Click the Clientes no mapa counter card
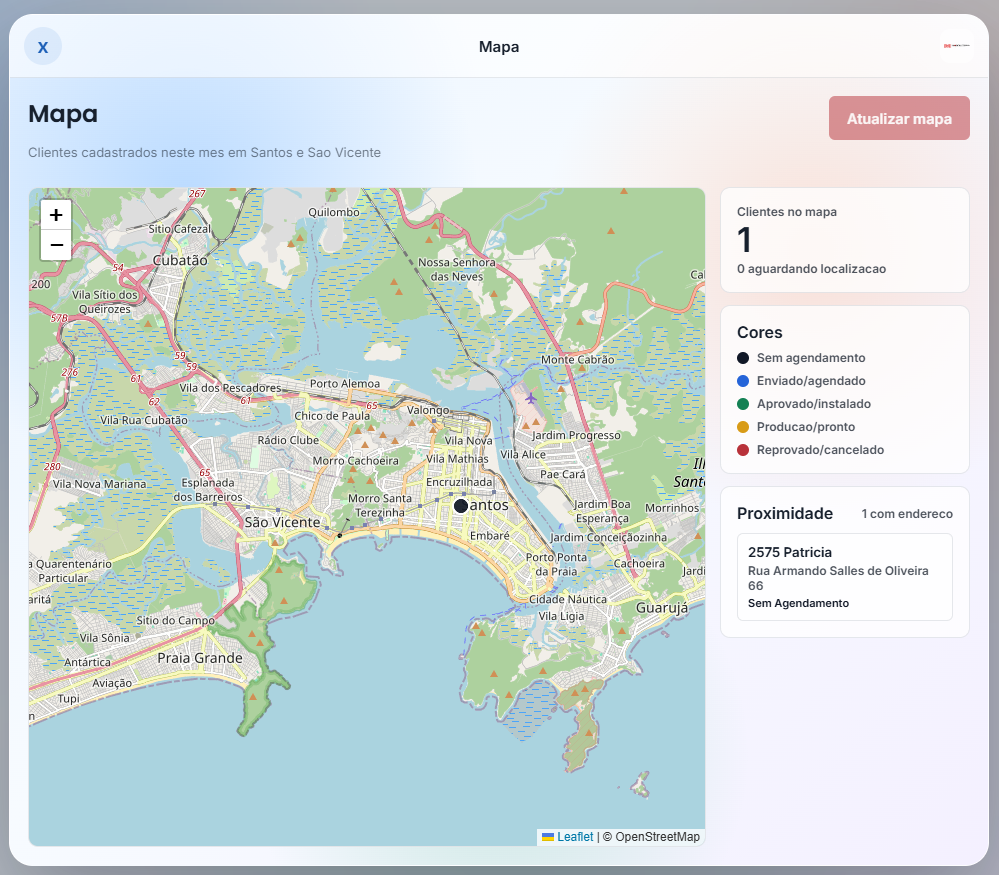Screen dimensions: 999x875 click(844, 240)
